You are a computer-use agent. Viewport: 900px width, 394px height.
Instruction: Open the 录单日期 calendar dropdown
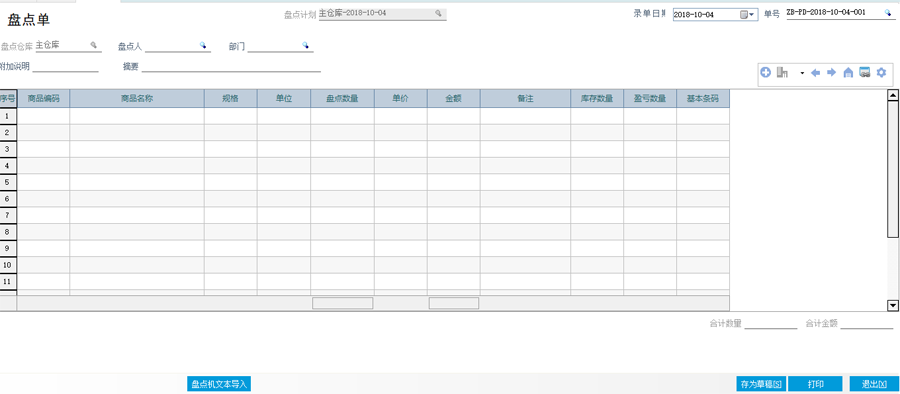pyautogui.click(x=747, y=14)
